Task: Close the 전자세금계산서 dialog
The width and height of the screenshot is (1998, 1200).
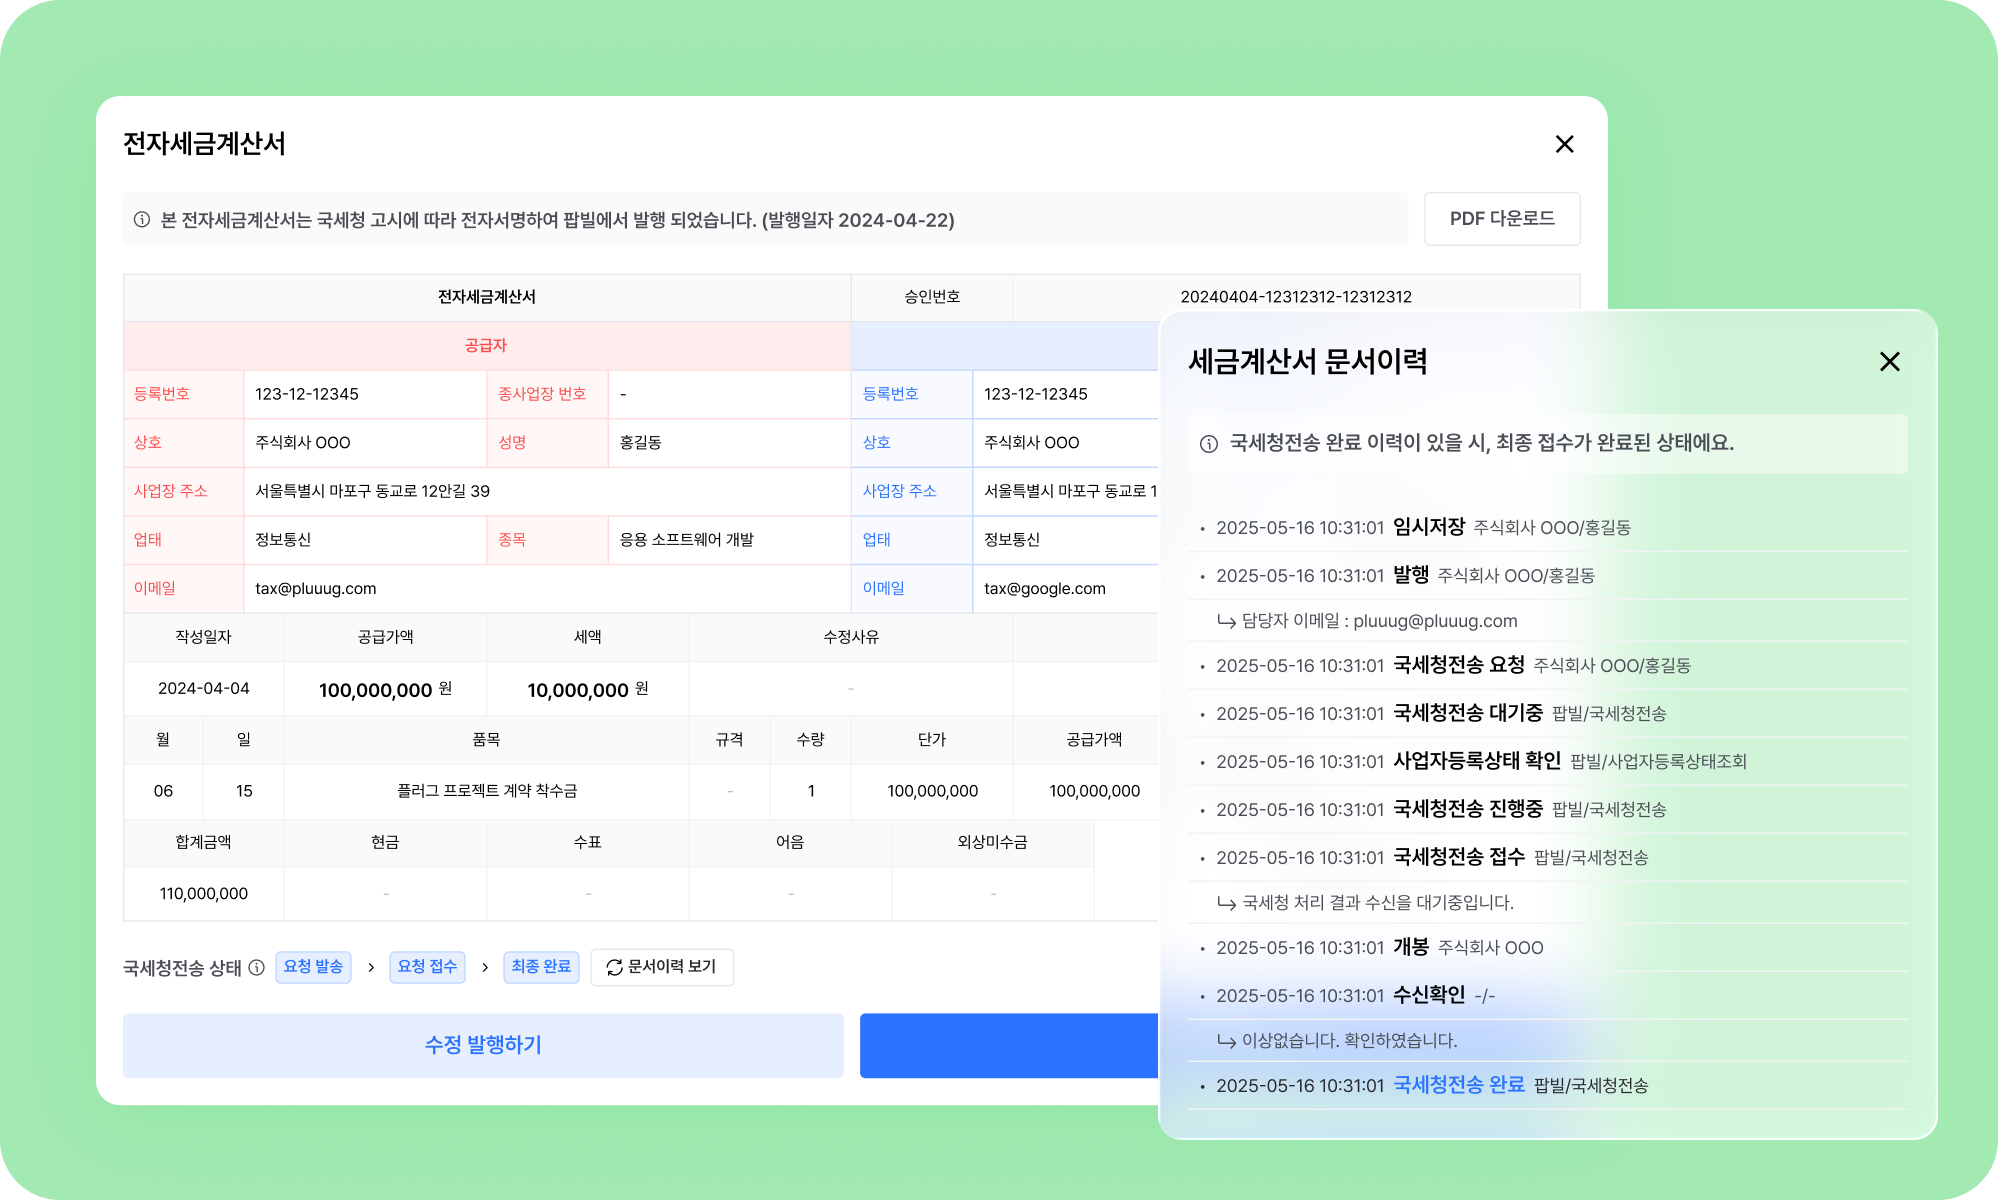Action: pos(1563,144)
